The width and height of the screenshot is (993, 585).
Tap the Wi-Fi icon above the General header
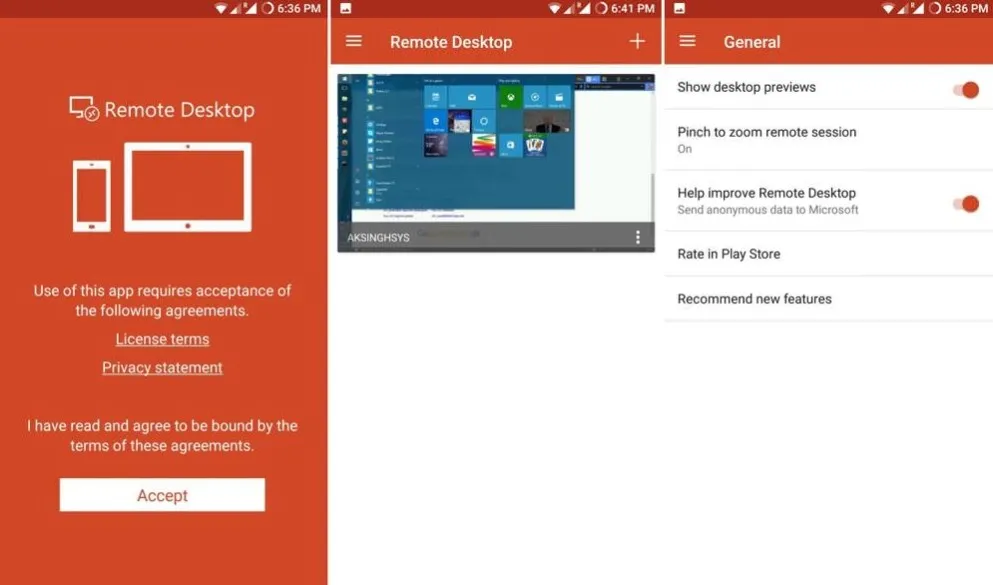[x=888, y=8]
